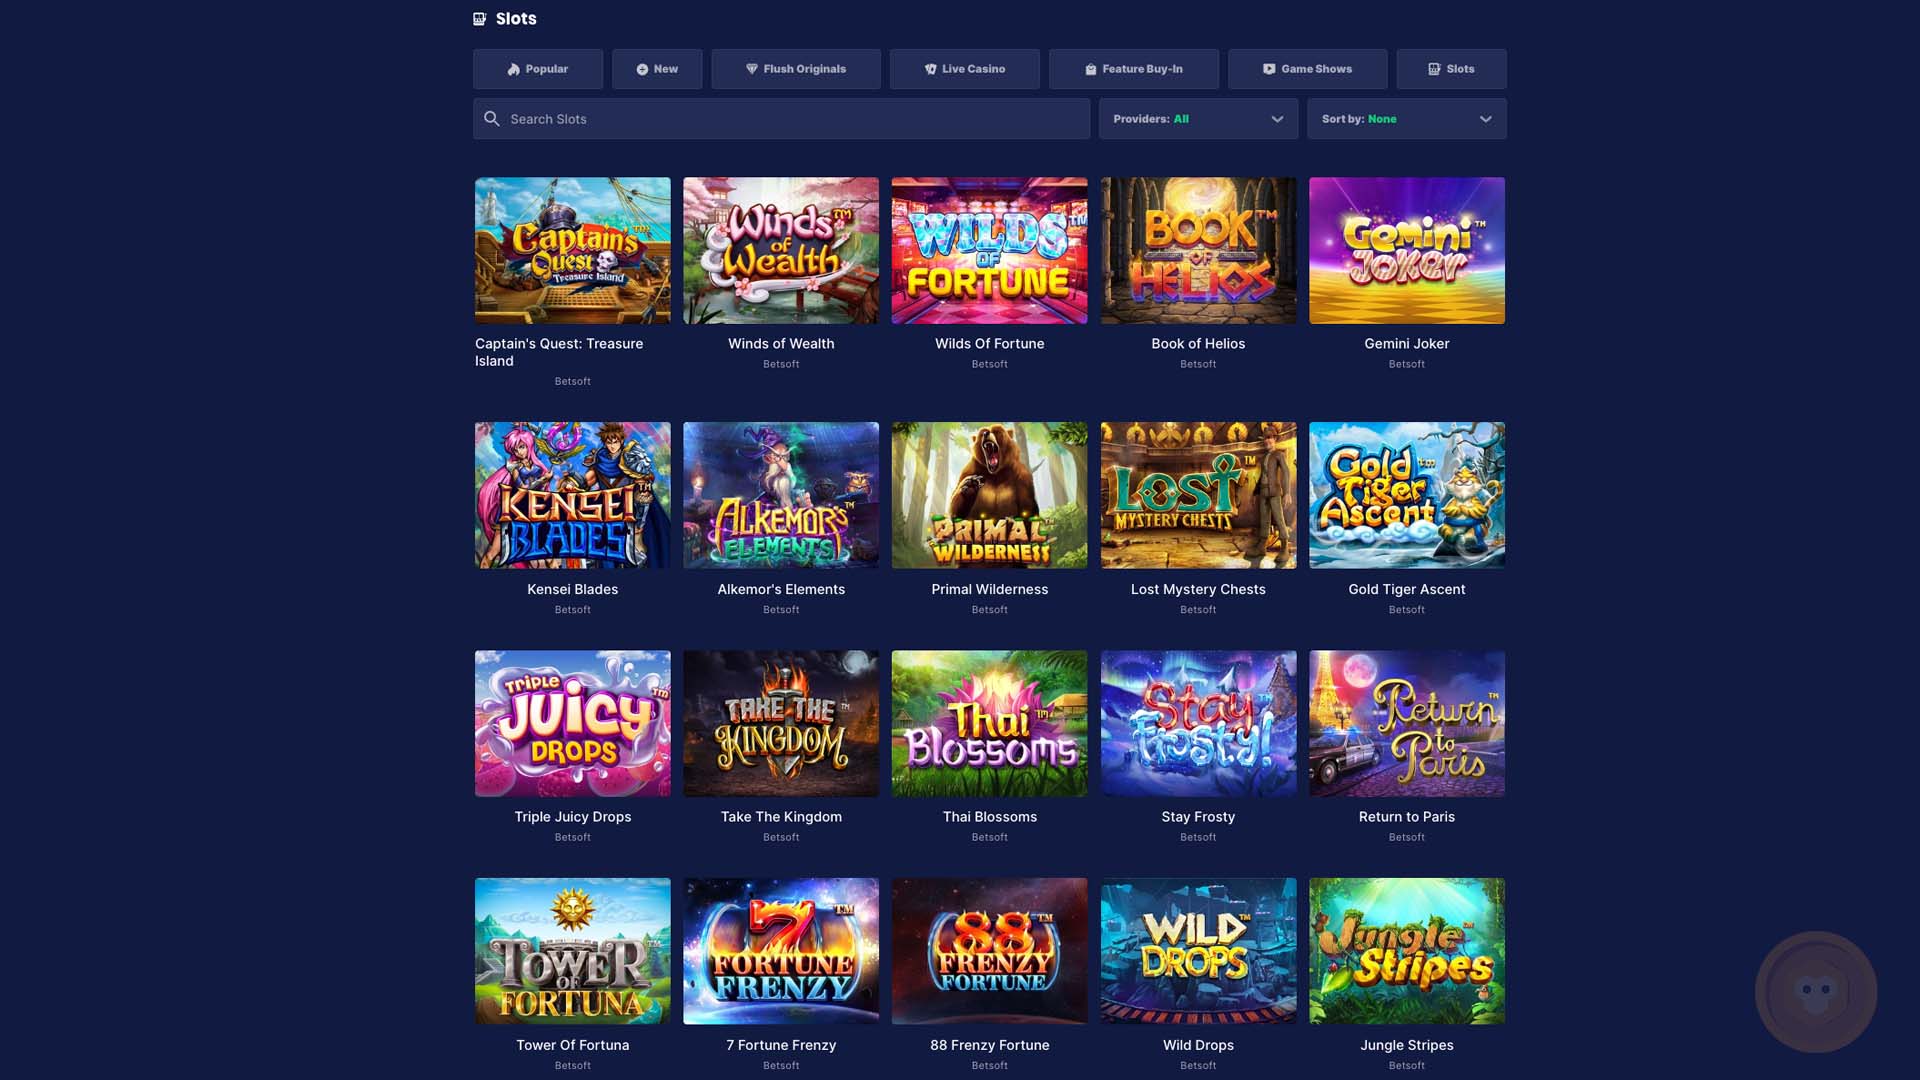
Task: Open the Kensei Blades game thumbnail
Action: coord(572,495)
